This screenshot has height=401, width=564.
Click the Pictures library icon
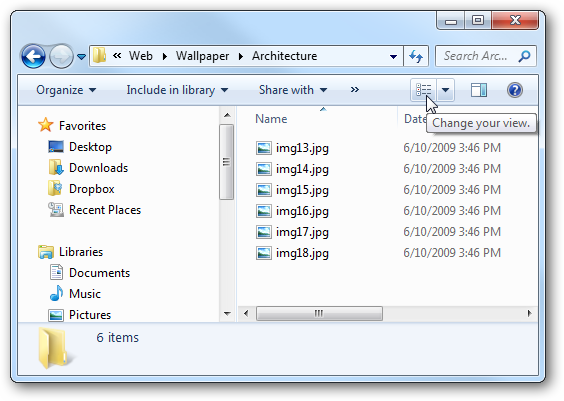pos(56,315)
